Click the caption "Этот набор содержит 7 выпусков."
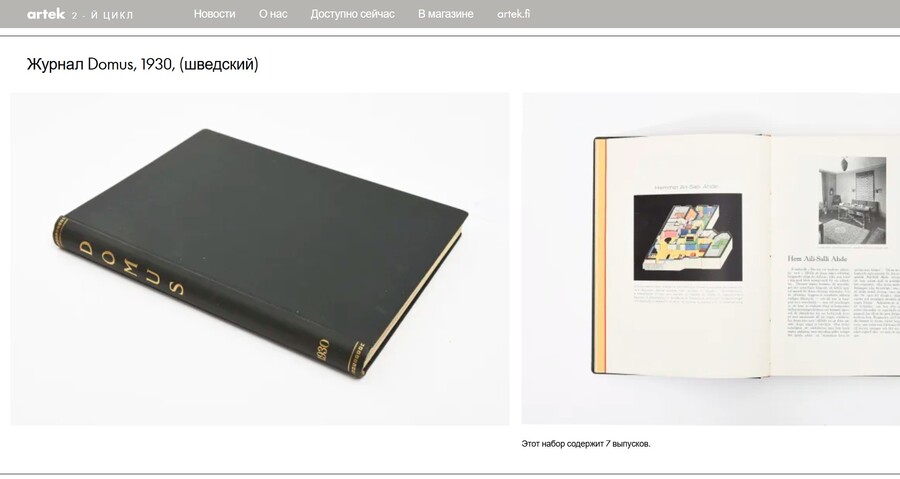Screen dimensions: 900x479 (586, 444)
